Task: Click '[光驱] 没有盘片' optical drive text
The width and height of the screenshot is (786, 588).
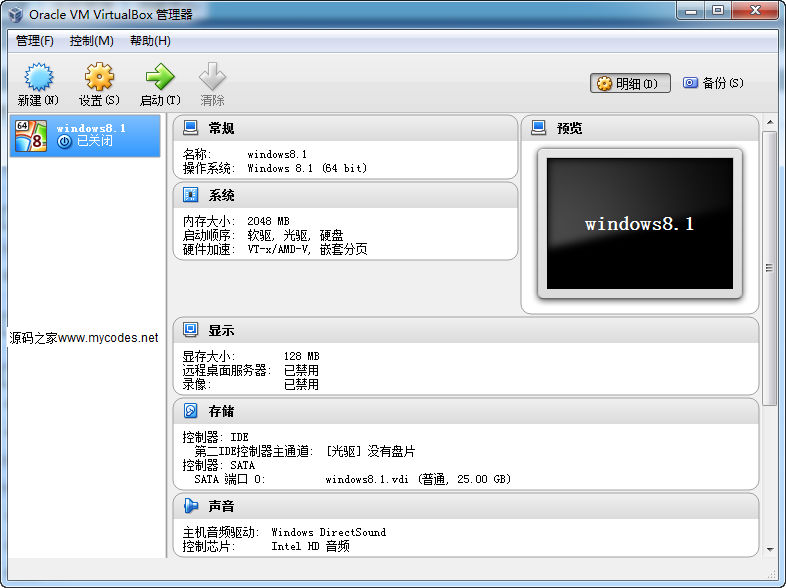Action: 370,451
